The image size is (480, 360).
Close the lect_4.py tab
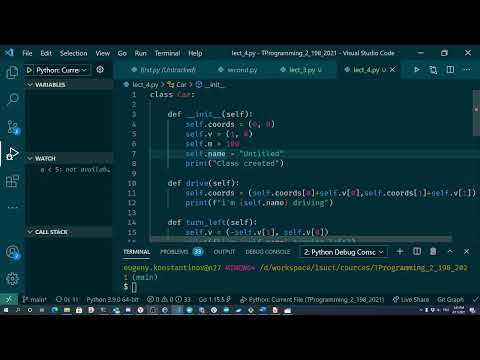tap(392, 70)
